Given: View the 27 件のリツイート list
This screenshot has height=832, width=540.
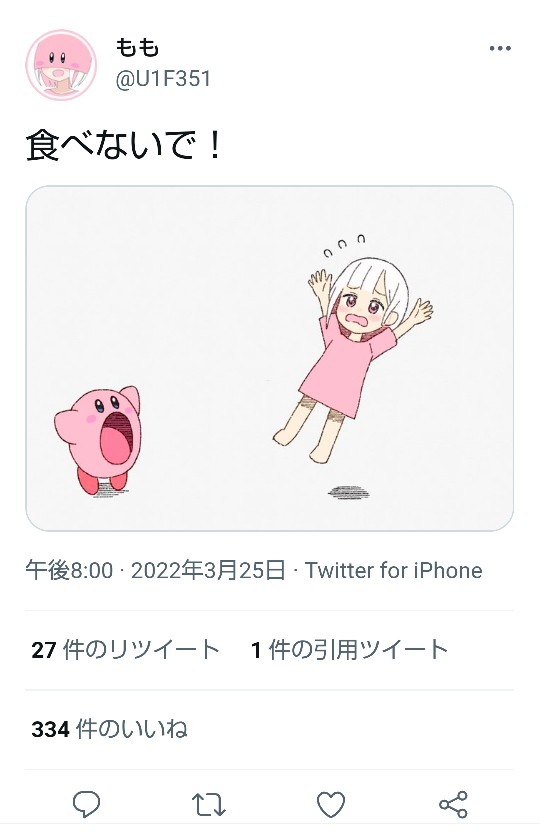Looking at the screenshot, I should coord(126,650).
